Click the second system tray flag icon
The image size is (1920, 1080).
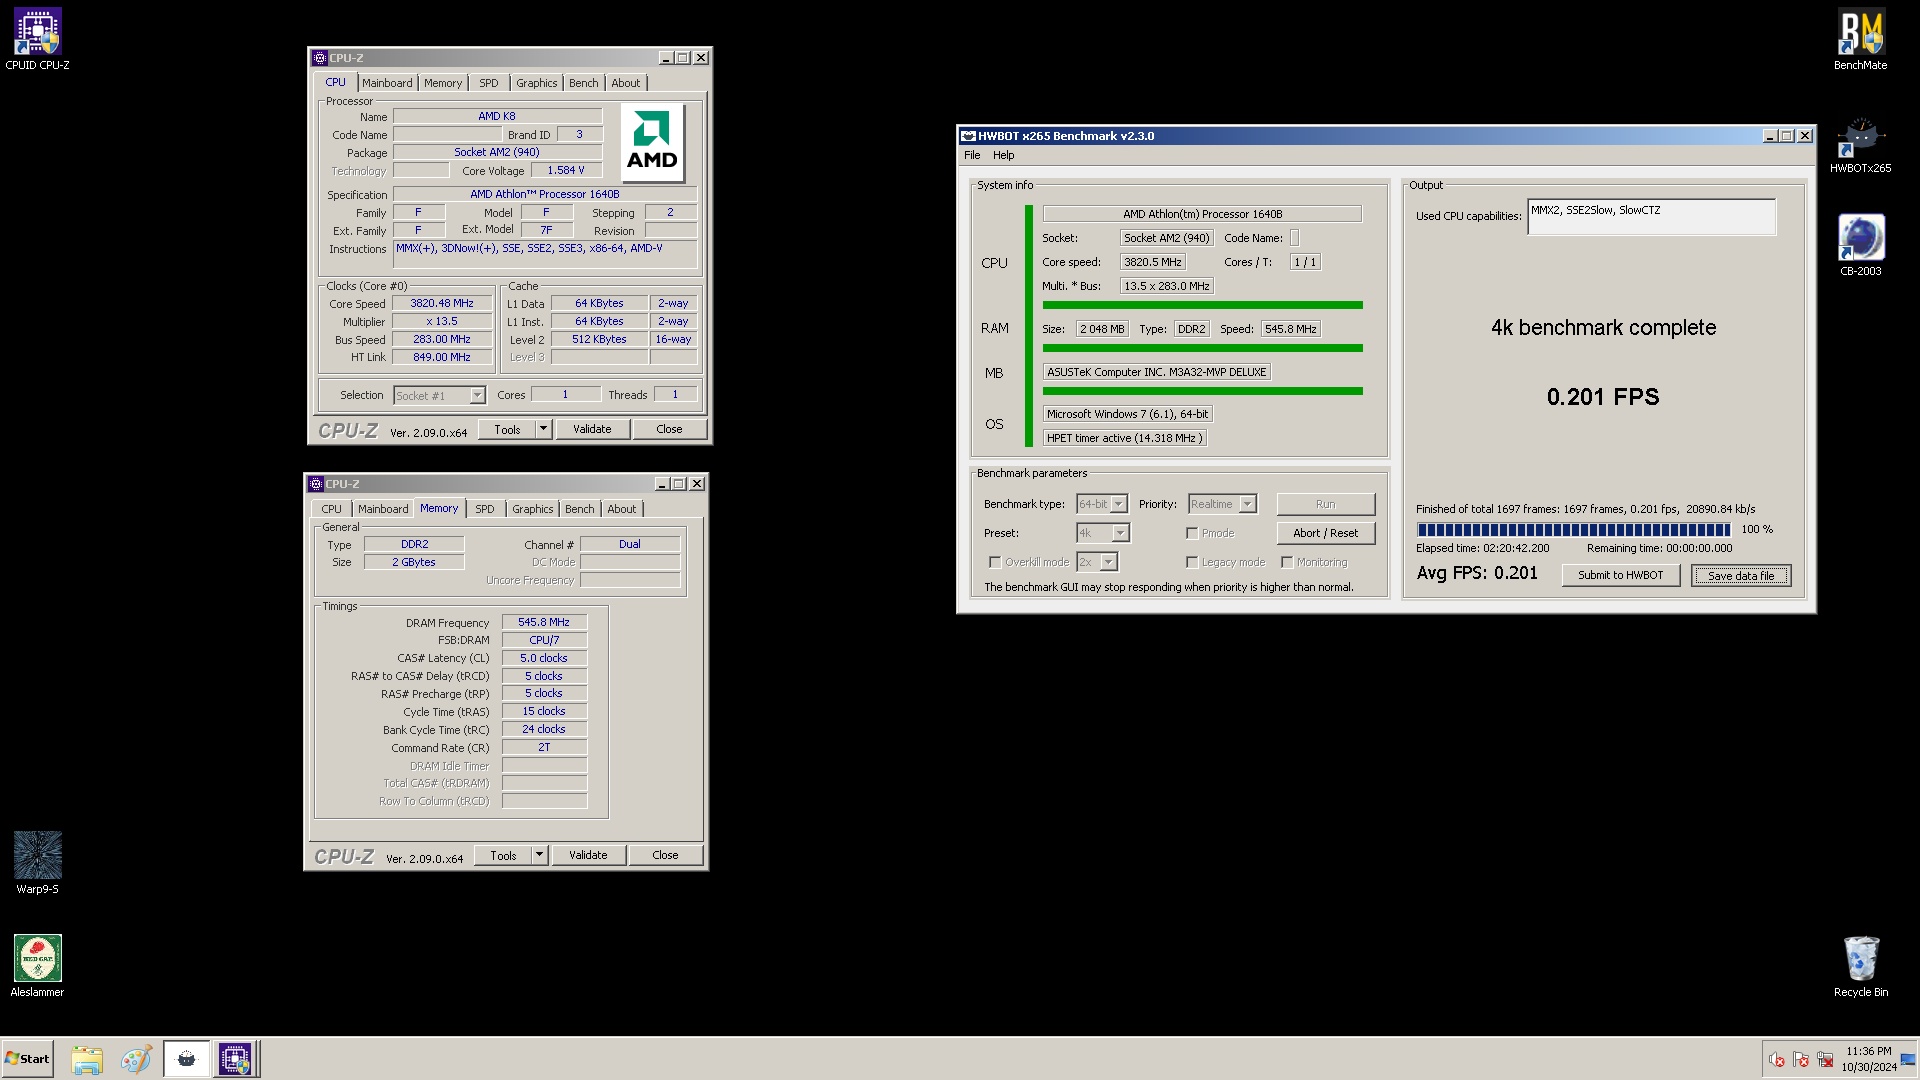(1801, 1059)
